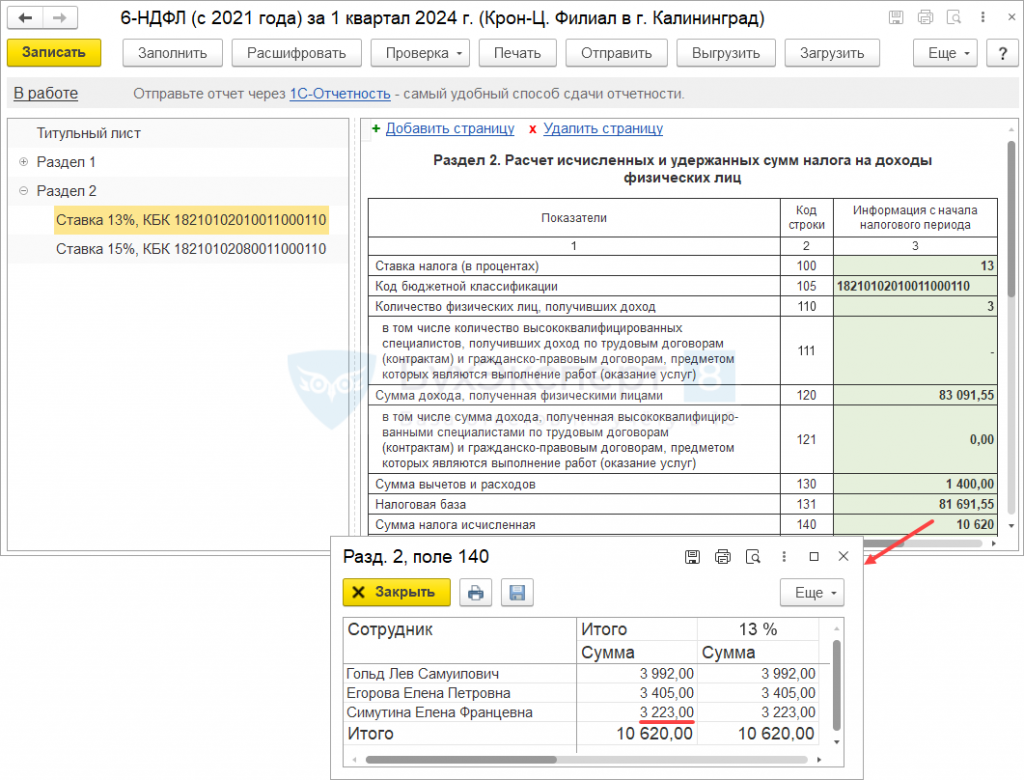1024x780 pixels.
Task: Click the back navigation arrow
Action: tap(25, 18)
